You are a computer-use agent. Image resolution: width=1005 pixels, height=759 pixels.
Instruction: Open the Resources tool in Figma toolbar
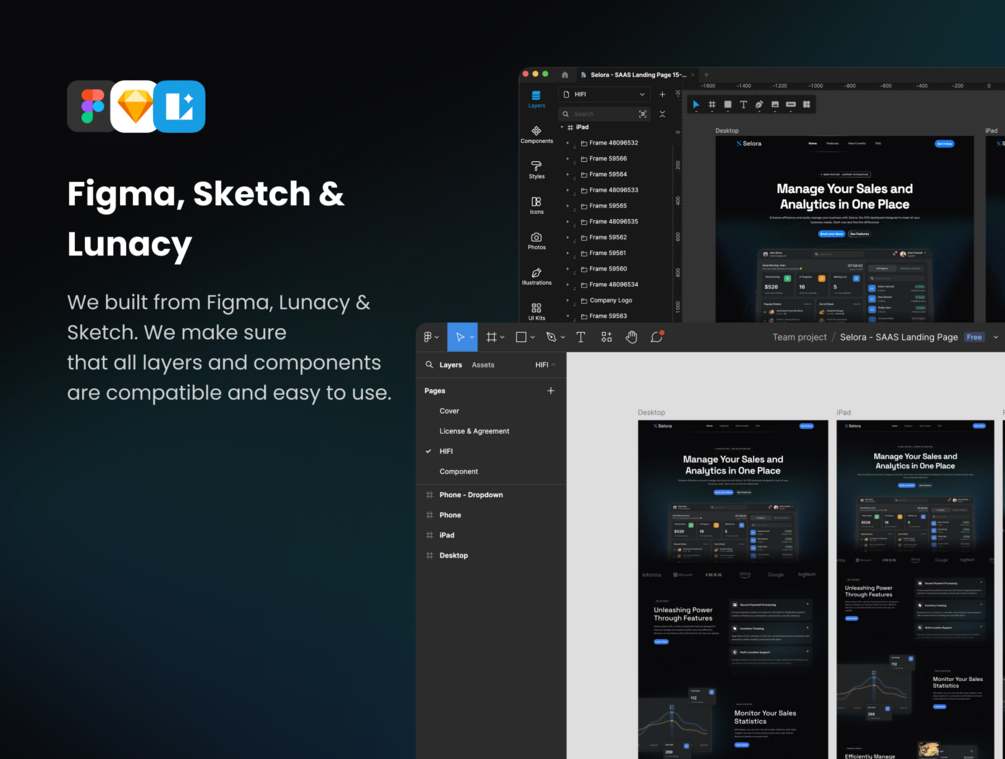pos(606,337)
